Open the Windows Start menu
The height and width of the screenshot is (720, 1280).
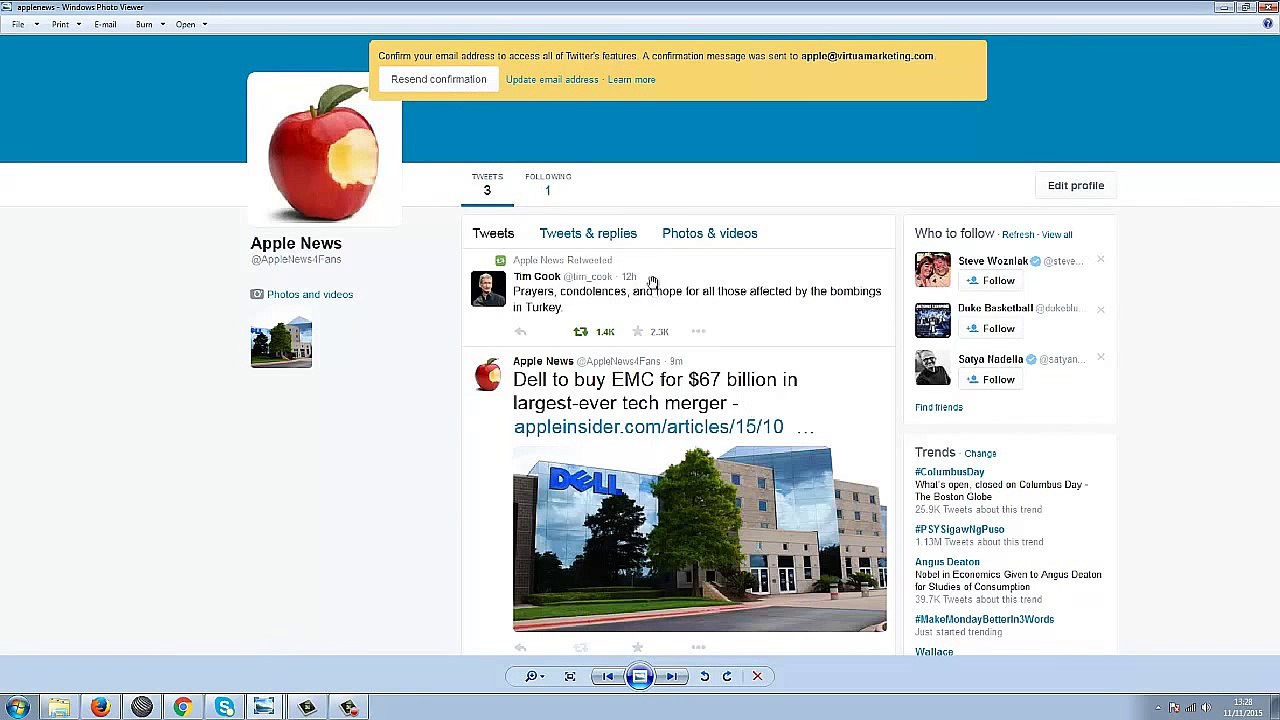point(18,707)
